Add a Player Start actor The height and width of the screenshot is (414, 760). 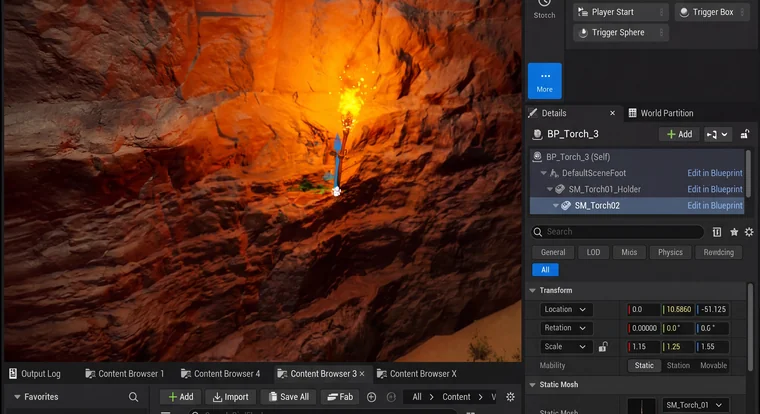(x=621, y=12)
